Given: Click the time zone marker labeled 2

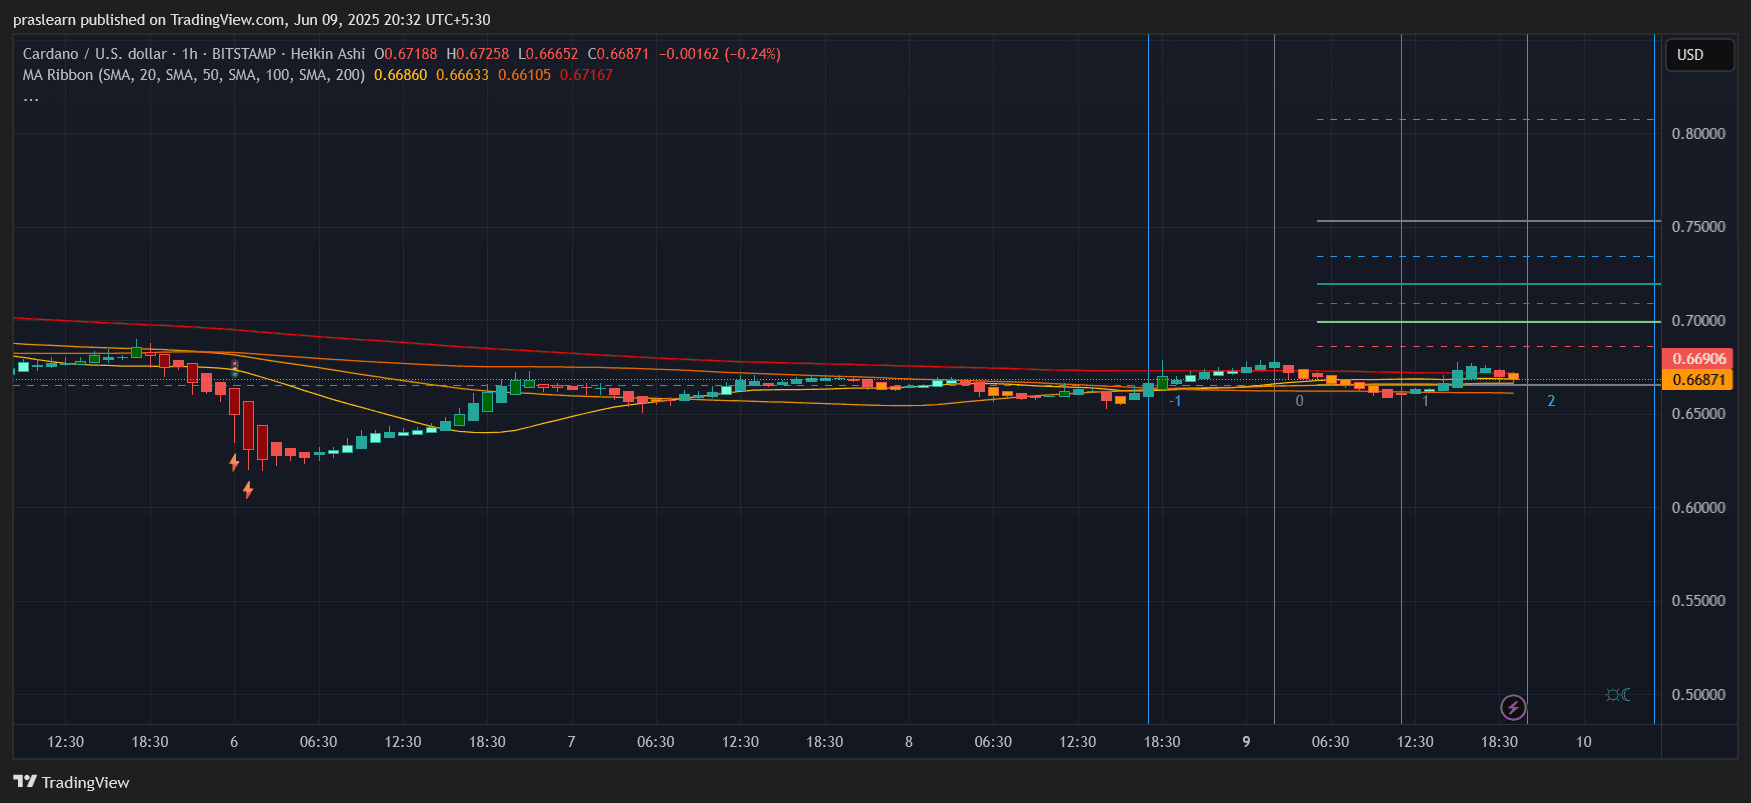Looking at the screenshot, I should click(x=1551, y=401).
